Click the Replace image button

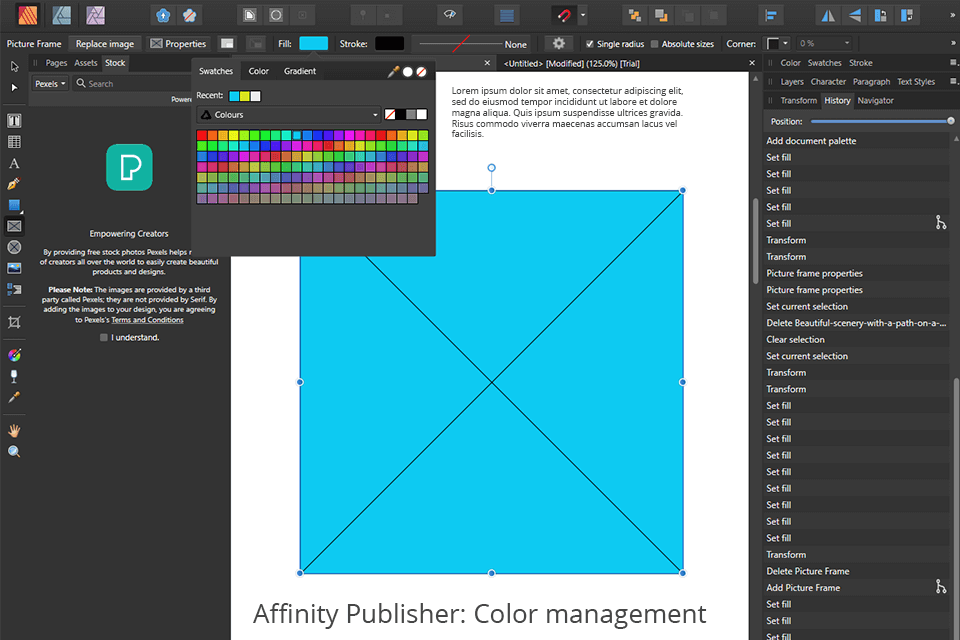click(105, 43)
